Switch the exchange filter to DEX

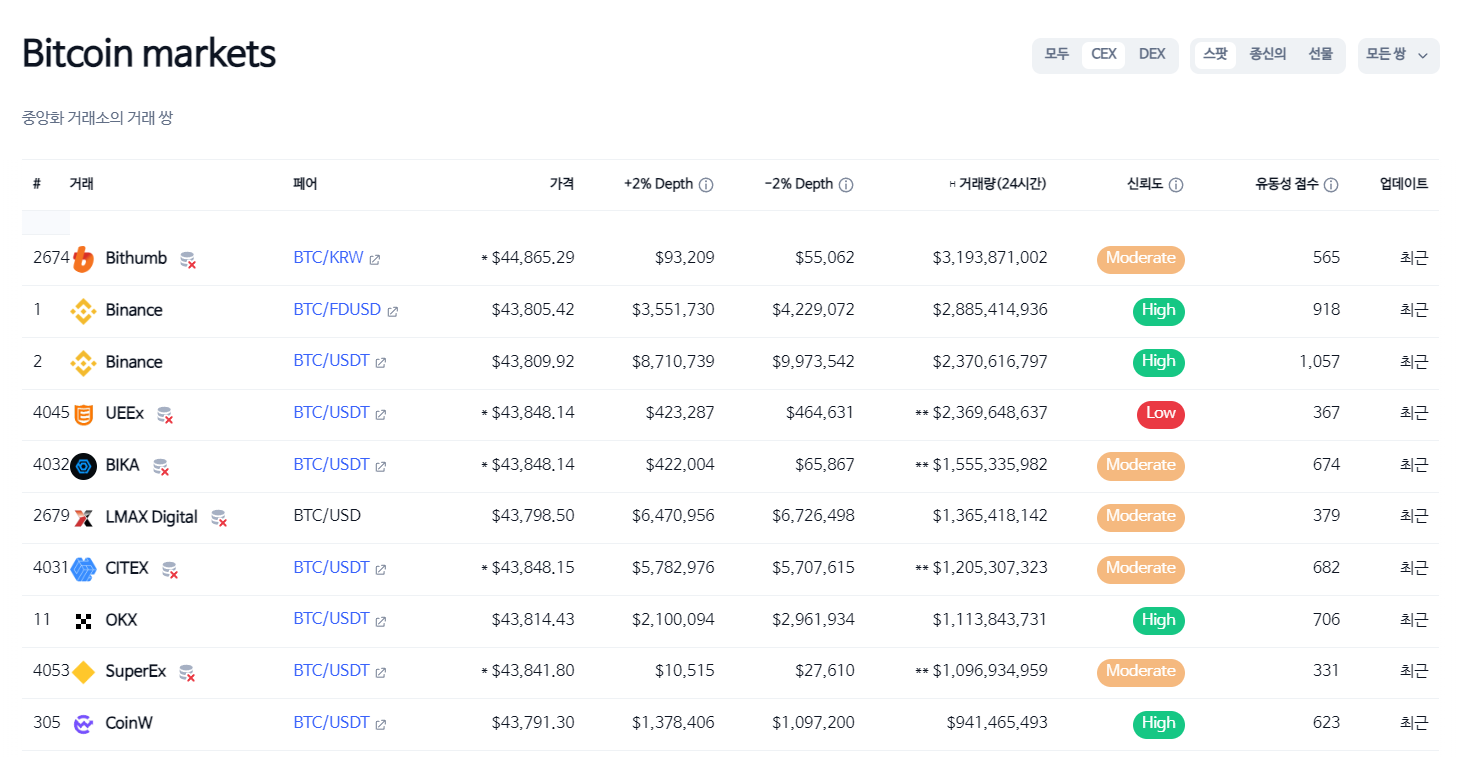tap(1152, 55)
